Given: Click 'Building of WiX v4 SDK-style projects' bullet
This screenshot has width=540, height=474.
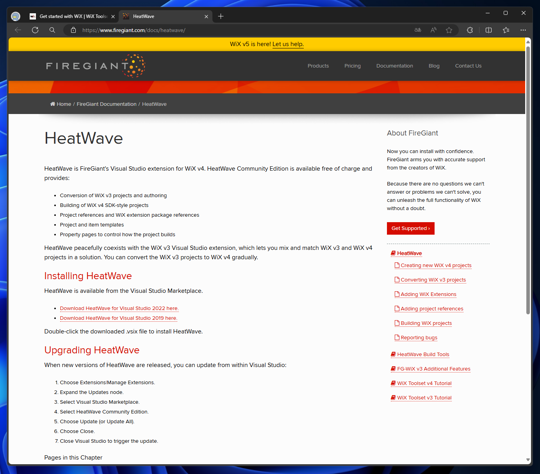Looking at the screenshot, I should [x=104, y=205].
